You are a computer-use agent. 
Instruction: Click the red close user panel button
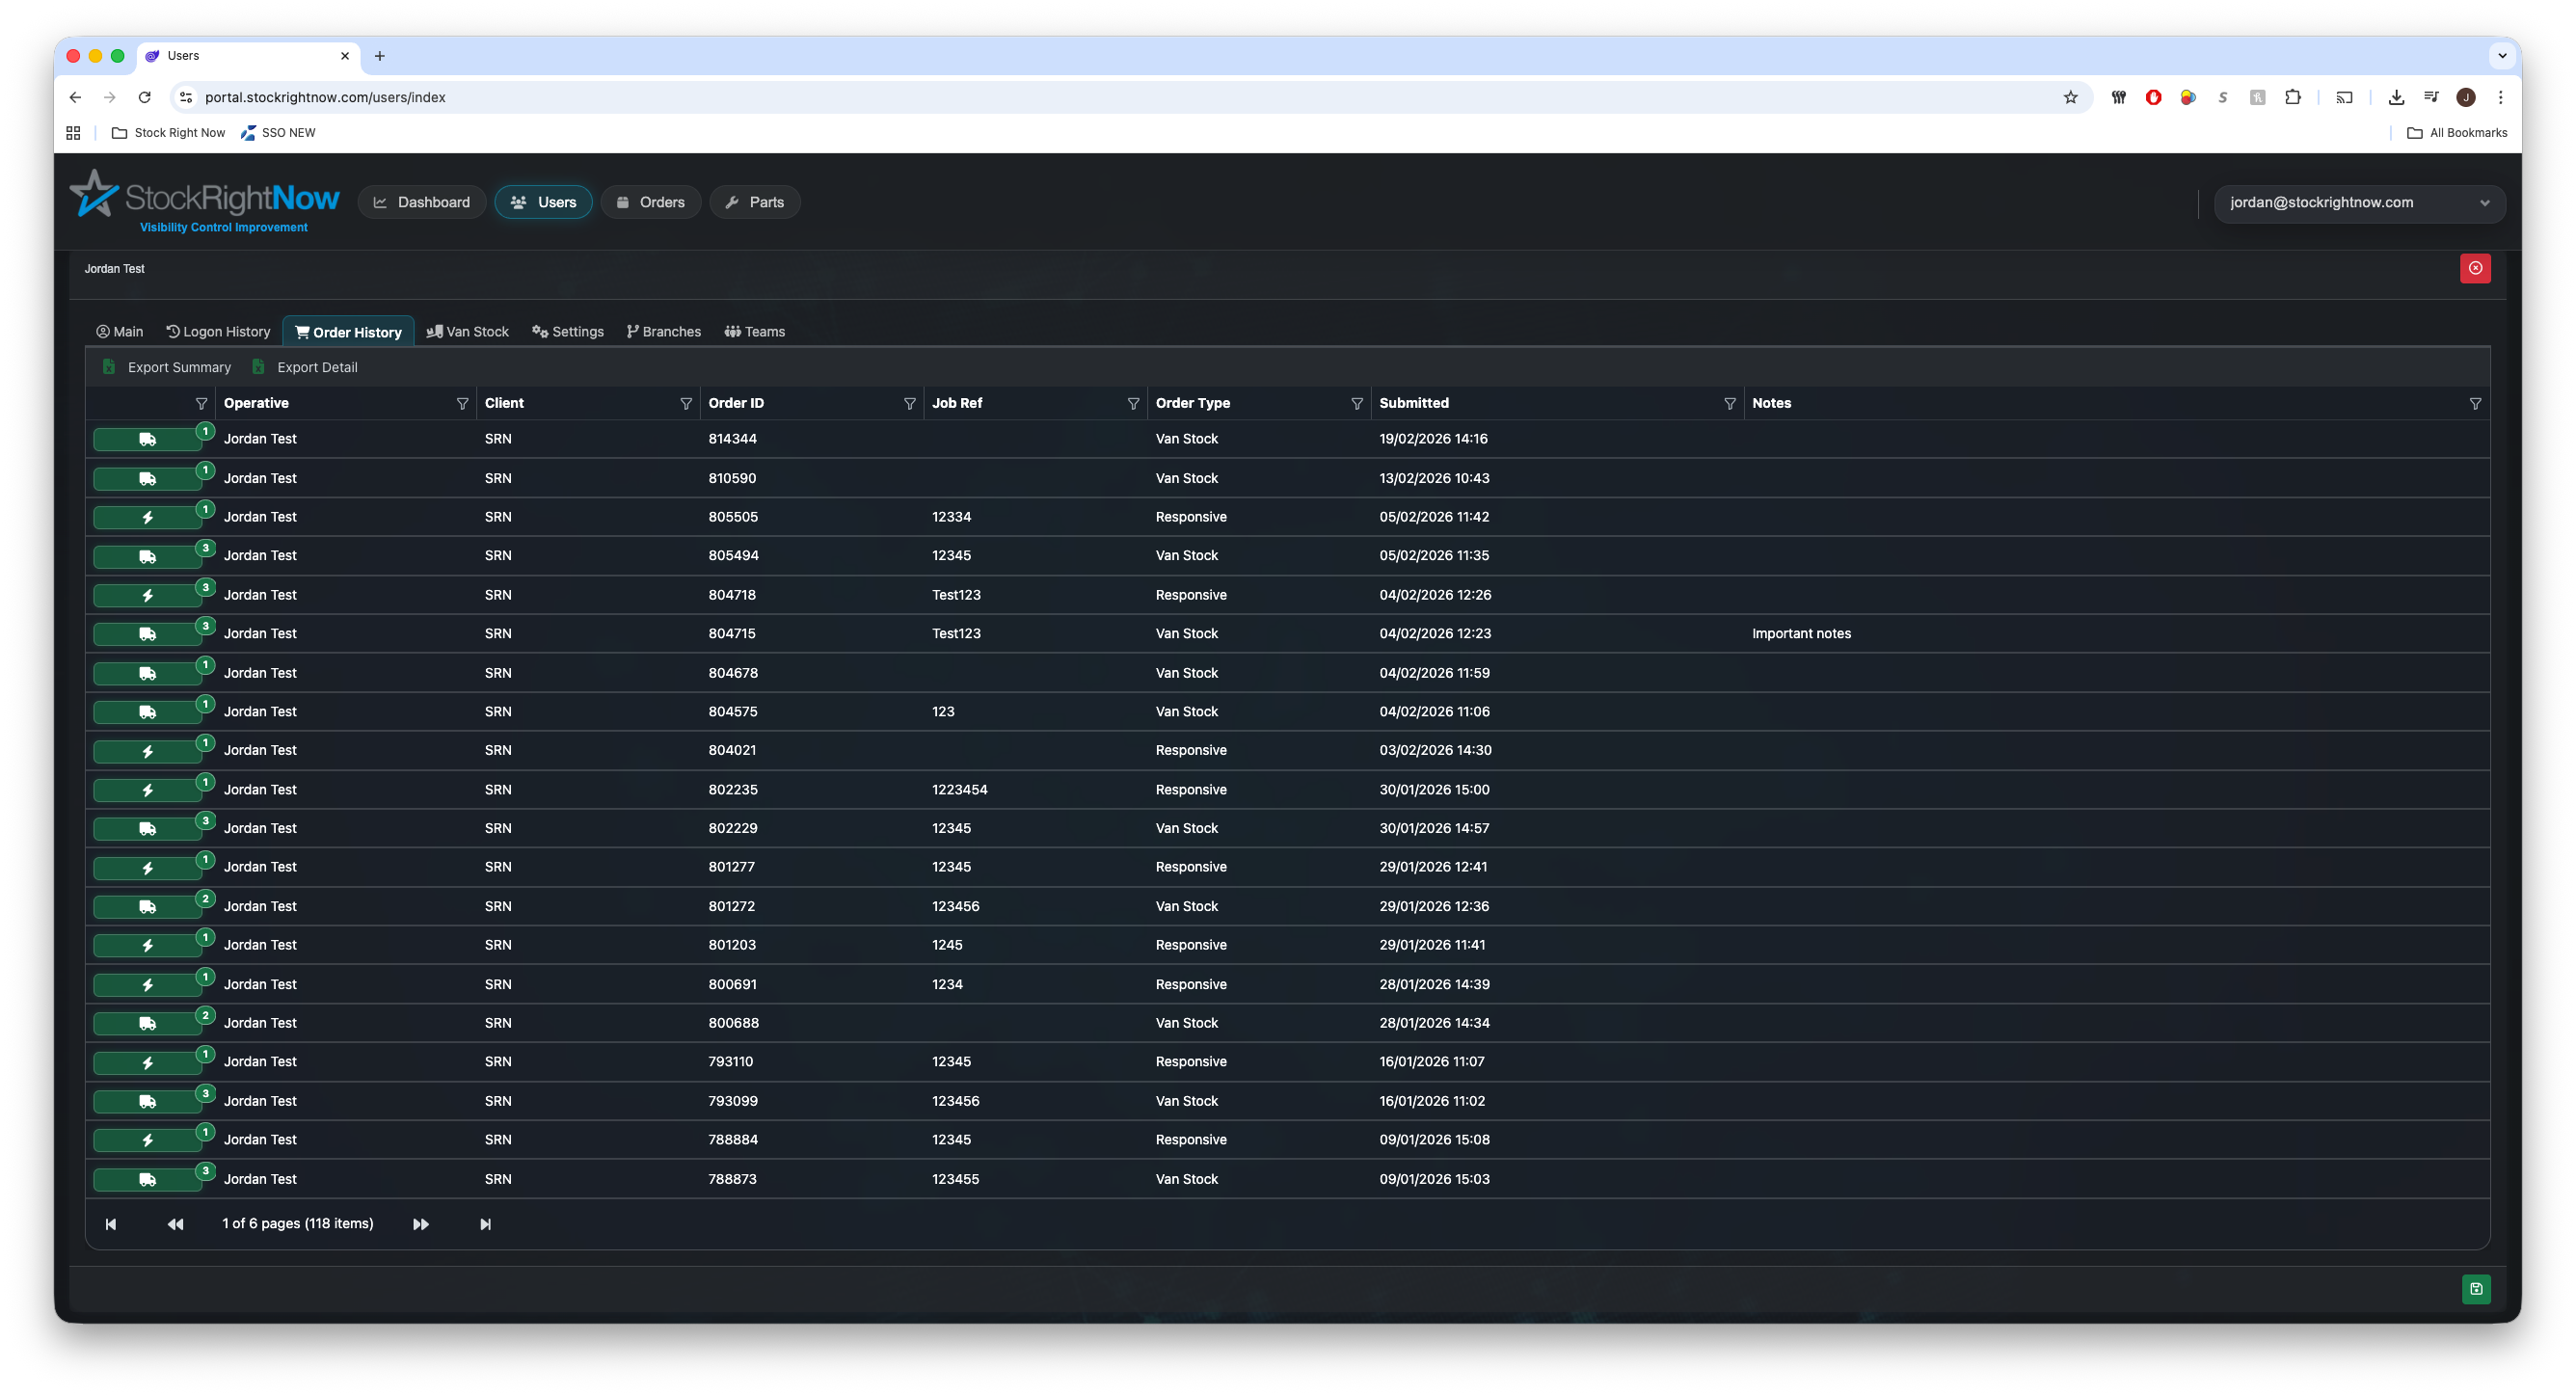pyautogui.click(x=2475, y=268)
